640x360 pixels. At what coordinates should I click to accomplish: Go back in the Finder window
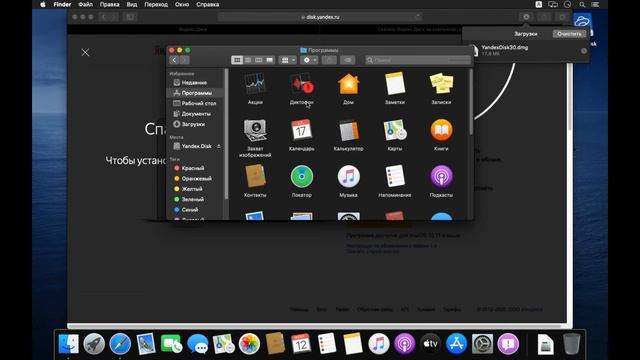pyautogui.click(x=174, y=60)
